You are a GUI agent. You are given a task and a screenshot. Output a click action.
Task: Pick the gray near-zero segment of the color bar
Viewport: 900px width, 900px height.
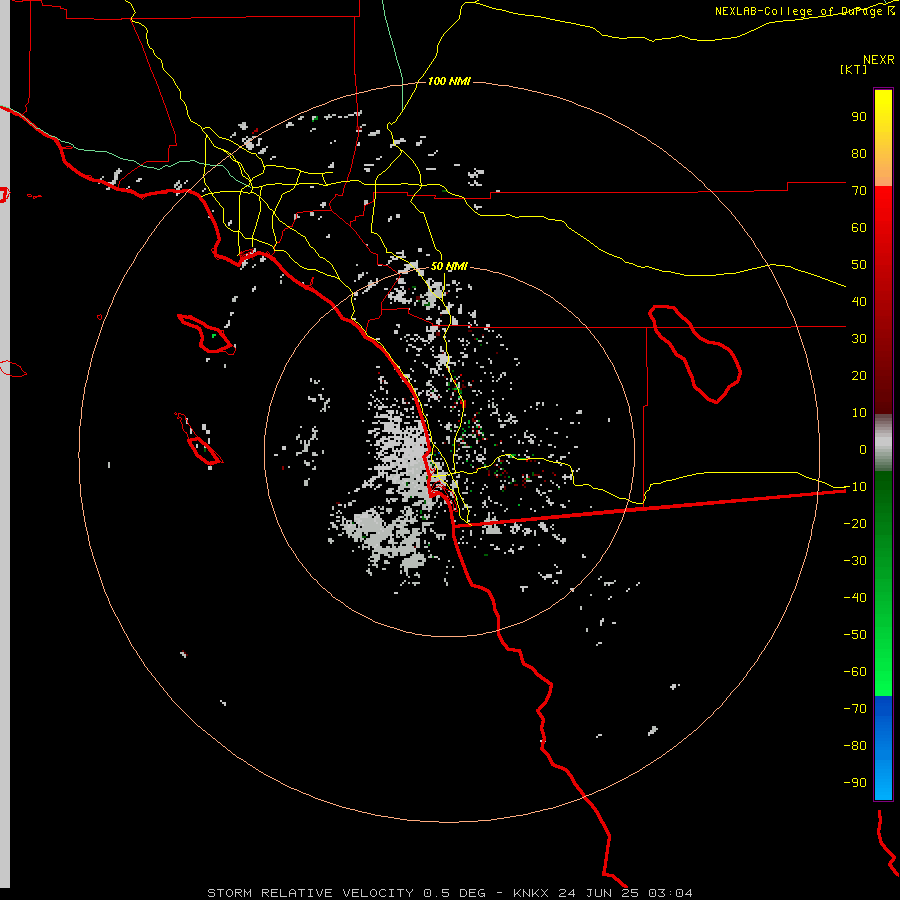pyautogui.click(x=883, y=443)
